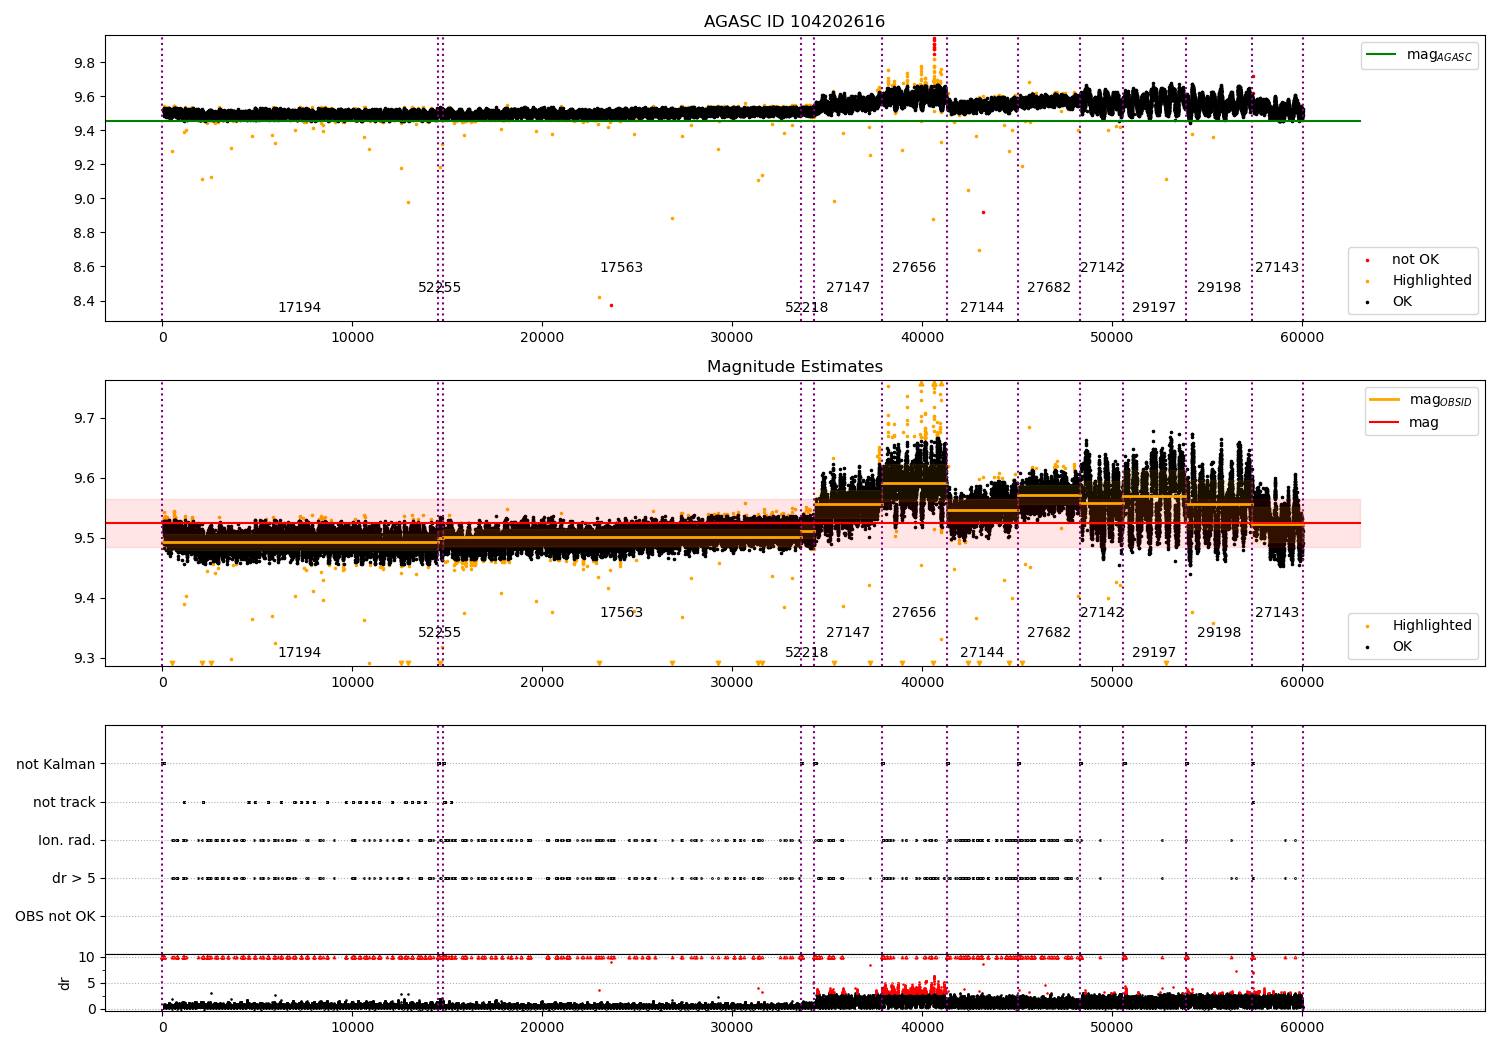The width and height of the screenshot is (1500, 1050).
Task: Click obsid label 27142 in the AGASC ID plot
Action: (1102, 268)
